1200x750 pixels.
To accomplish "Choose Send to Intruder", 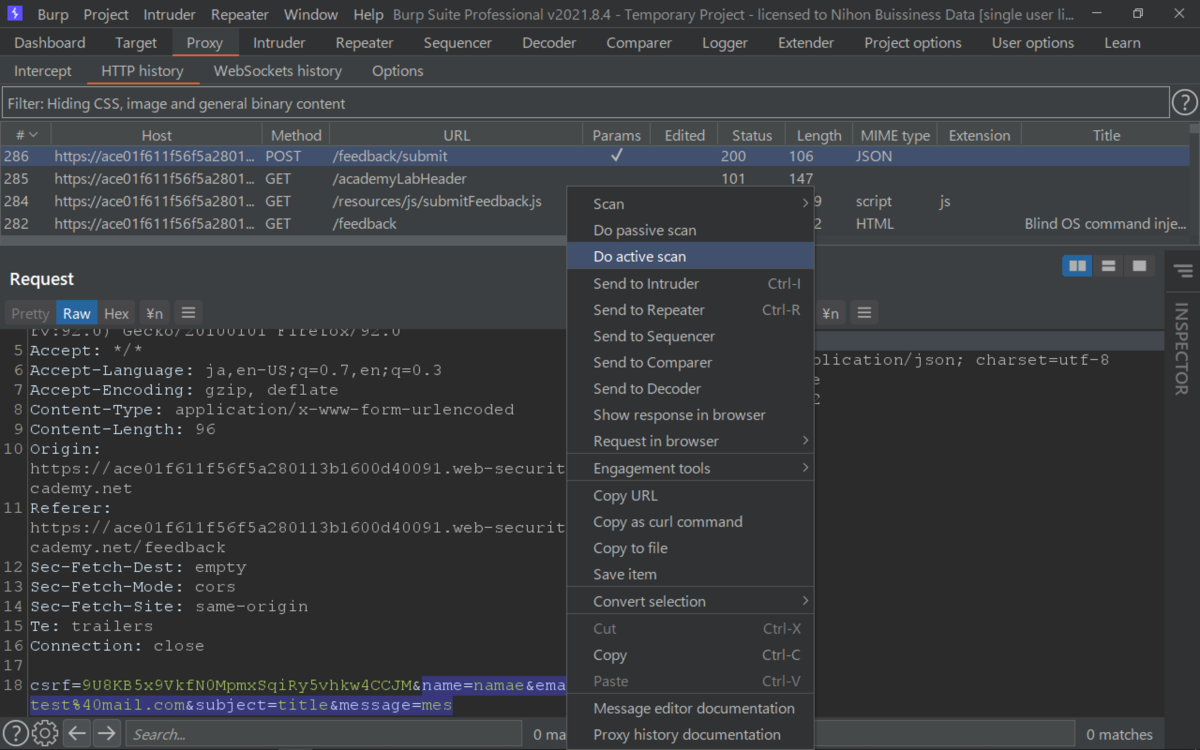I will point(690,283).
